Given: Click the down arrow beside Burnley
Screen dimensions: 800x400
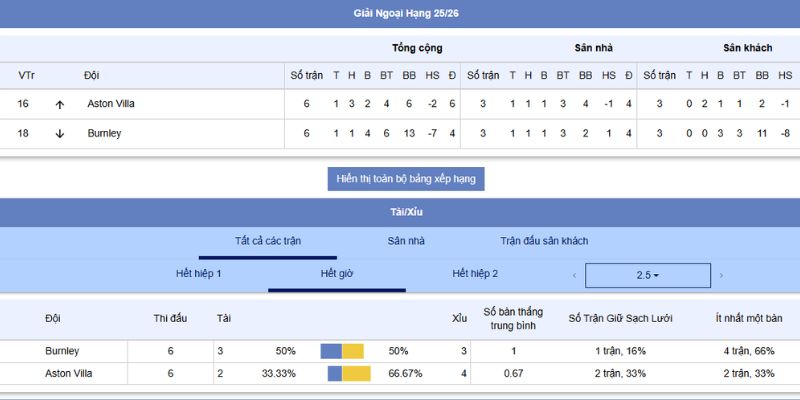Looking at the screenshot, I should coord(60,134).
